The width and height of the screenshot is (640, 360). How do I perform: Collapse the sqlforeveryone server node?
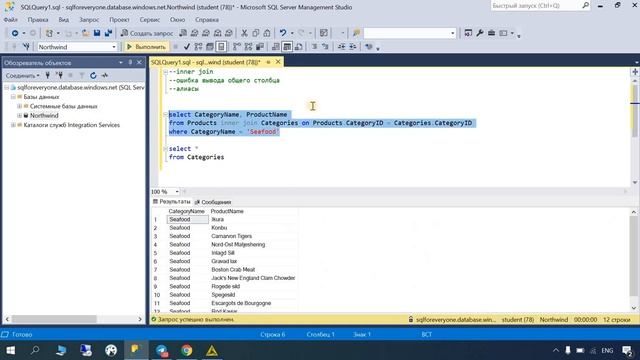[7, 87]
